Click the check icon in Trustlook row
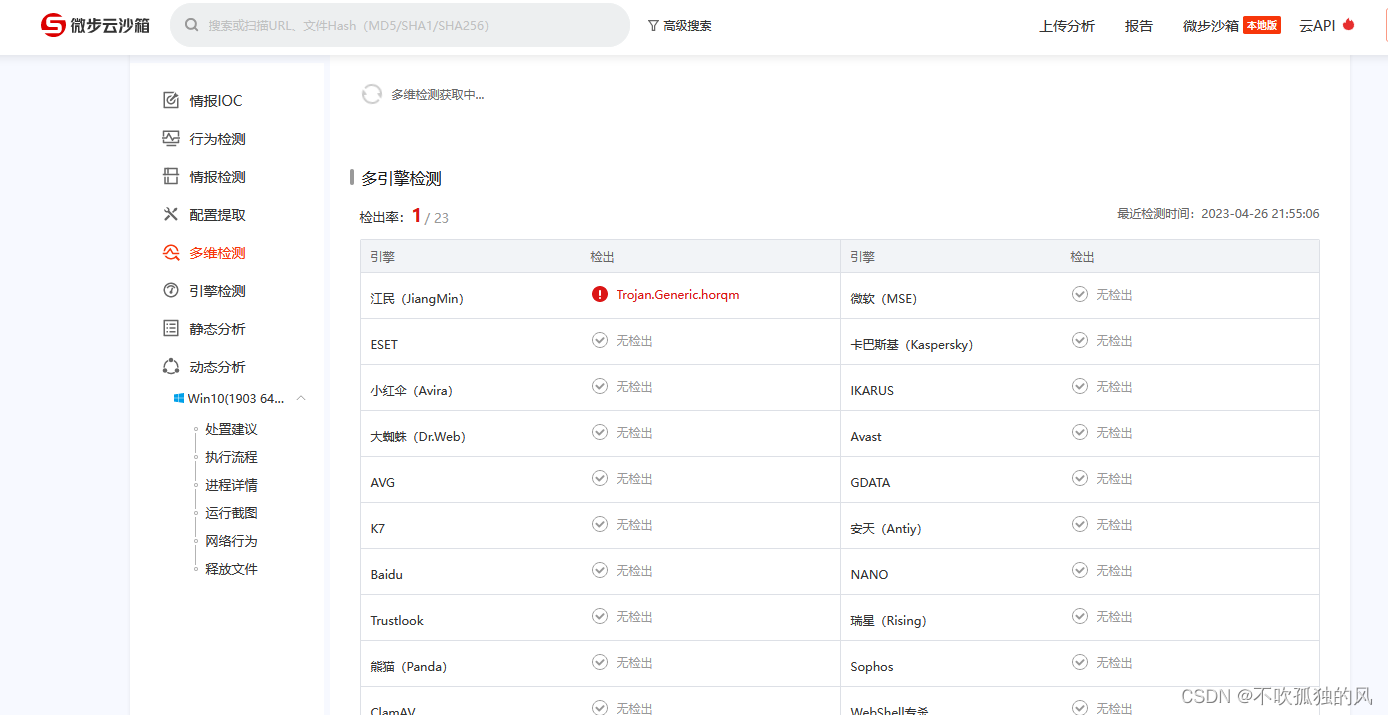 600,616
